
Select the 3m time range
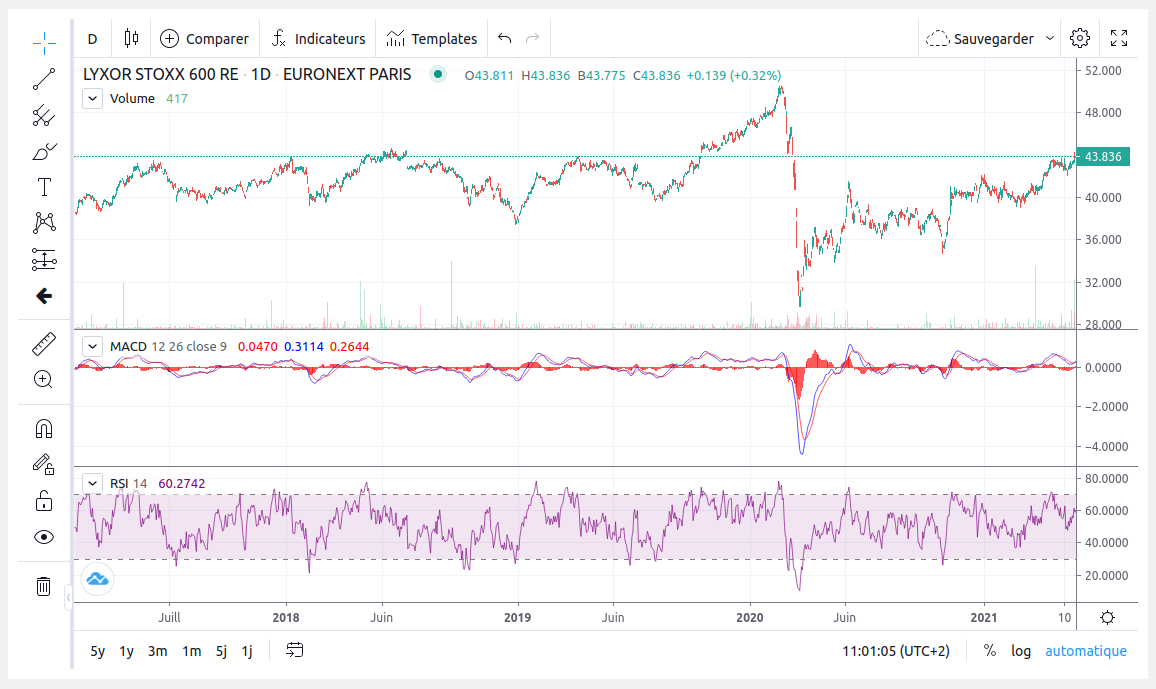click(x=158, y=651)
